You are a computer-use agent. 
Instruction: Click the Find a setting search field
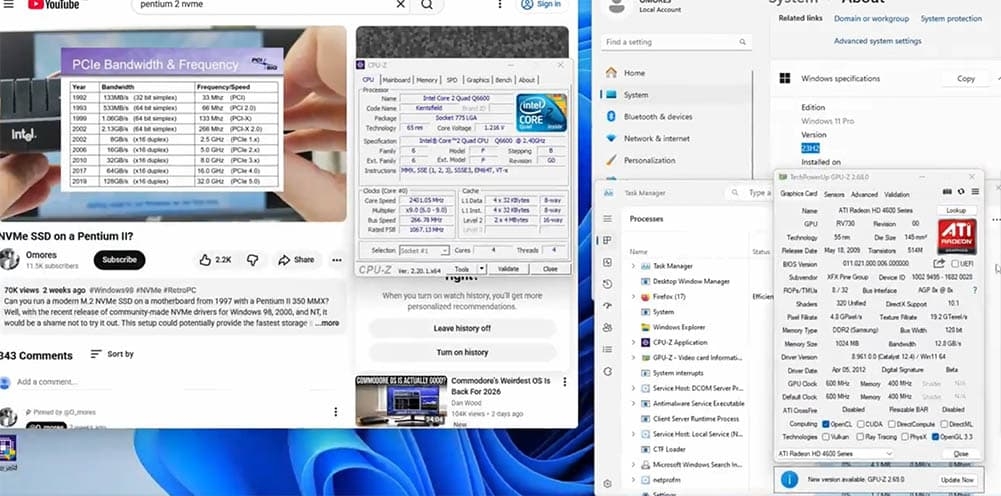(675, 42)
